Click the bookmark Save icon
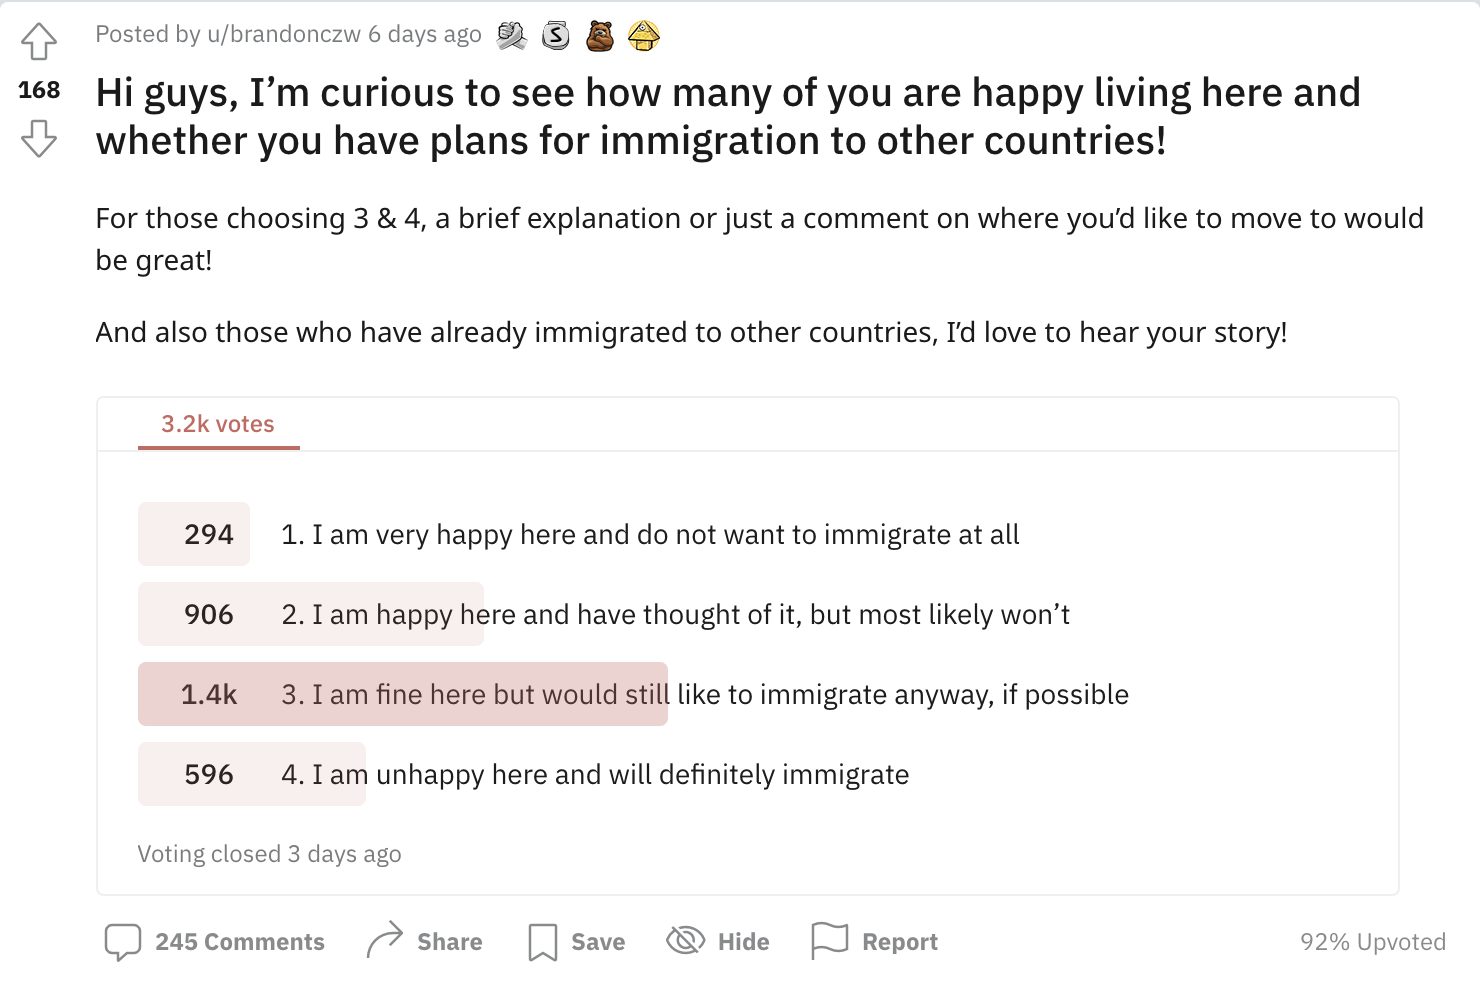Viewport: 1480px width, 1008px height. (543, 942)
